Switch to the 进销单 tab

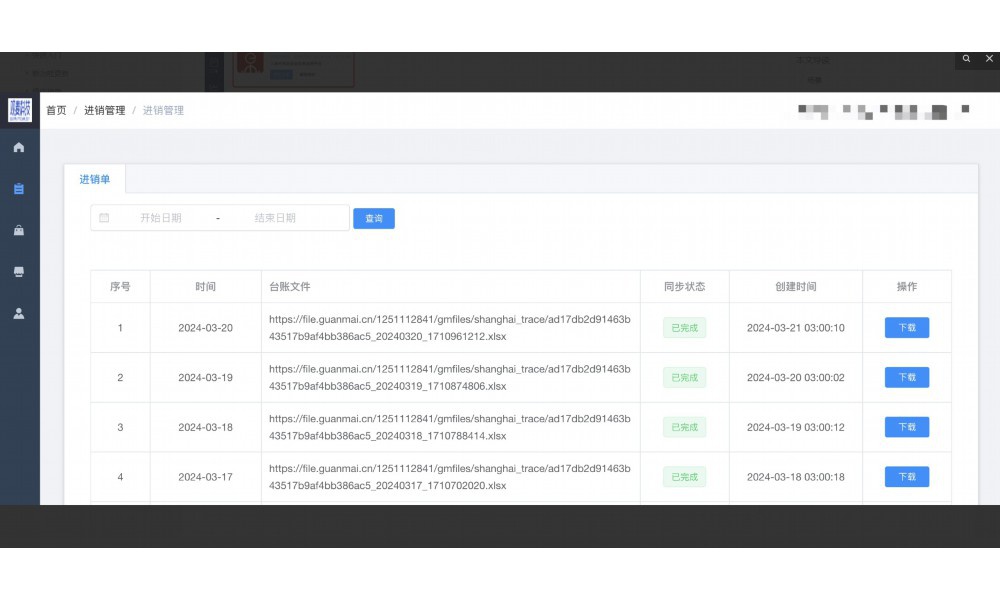click(95, 180)
